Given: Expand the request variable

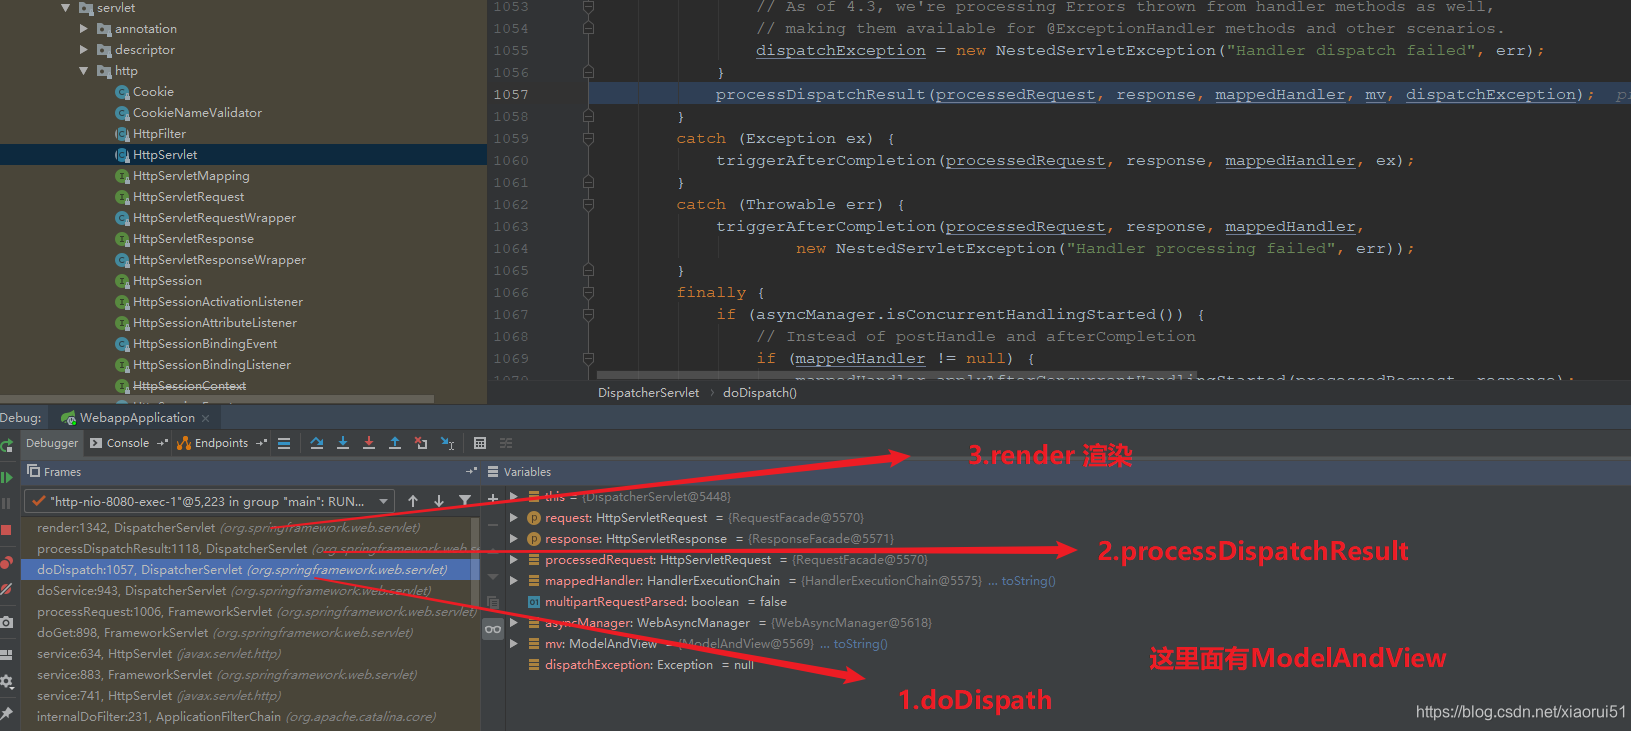Looking at the screenshot, I should 514,518.
